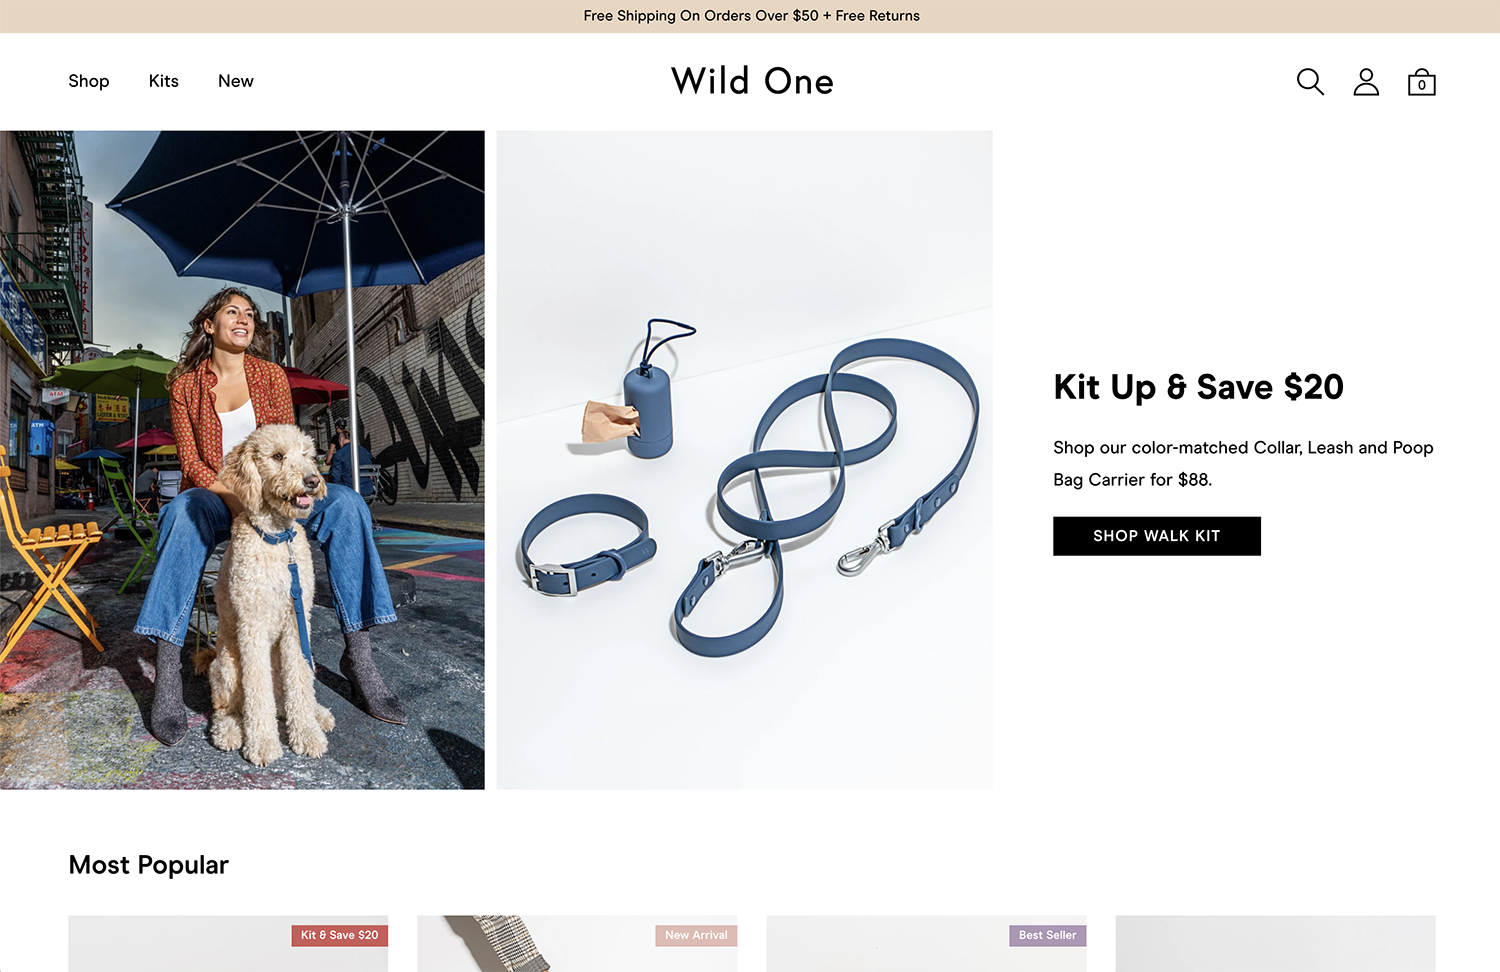Click the Shop Walk Kit button
The height and width of the screenshot is (972, 1500).
(x=1157, y=536)
